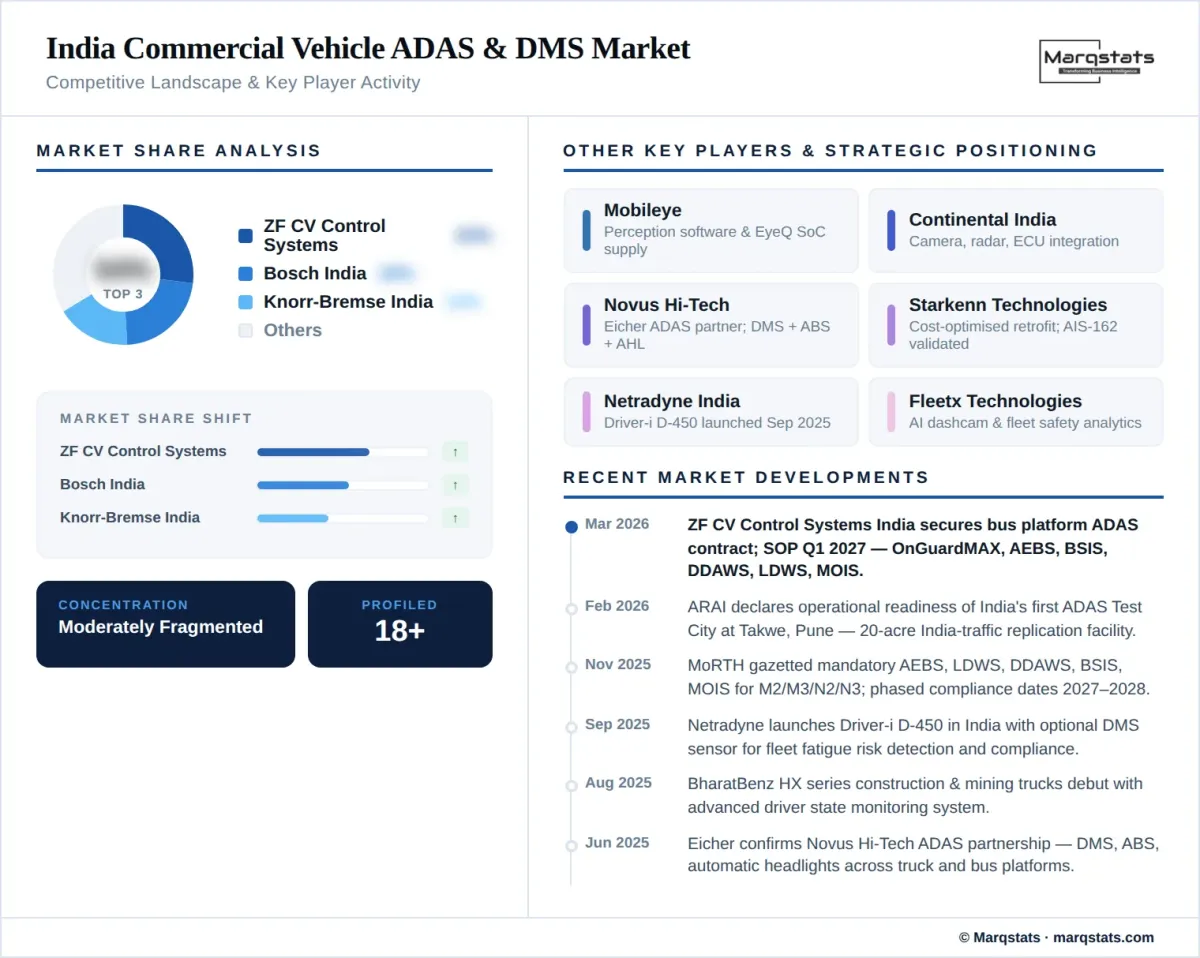Screen dimensions: 1200x958
Task: Click the Nov 2025 timeline marker dot
Action: (x=571, y=667)
